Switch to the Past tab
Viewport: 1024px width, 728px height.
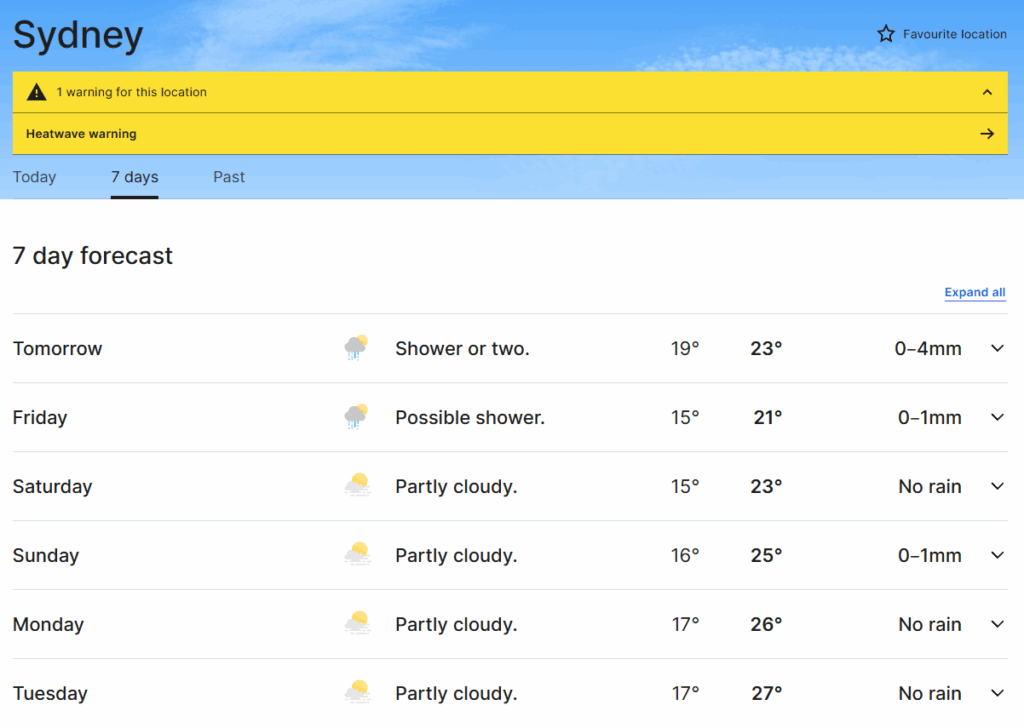tap(229, 177)
